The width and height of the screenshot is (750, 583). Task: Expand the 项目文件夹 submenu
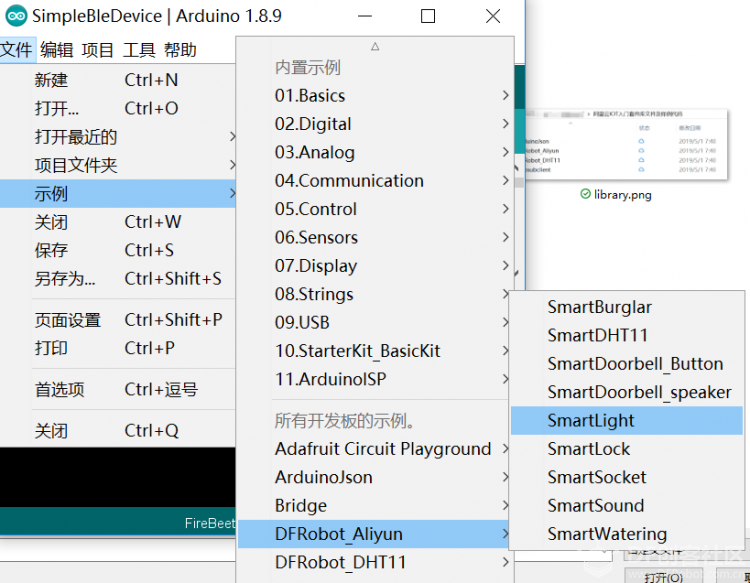(x=118, y=165)
